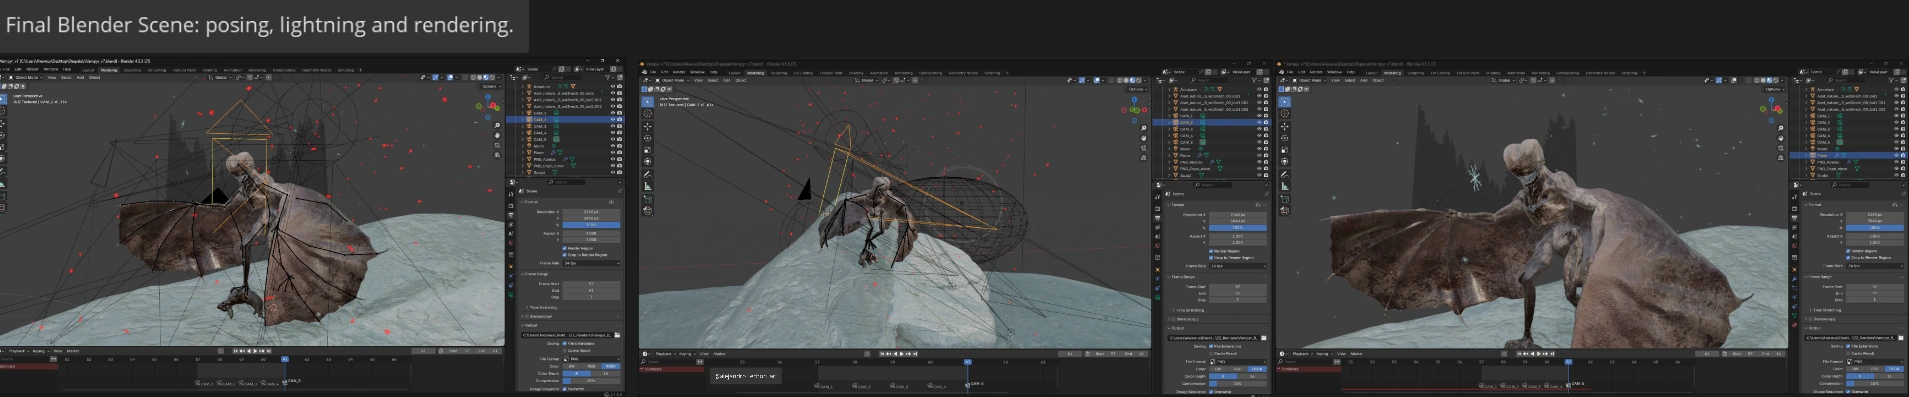Image resolution: width=1909 pixels, height=397 pixels.
Task: Select the Annotate tool in right Blender window
Action: pos(1285,174)
